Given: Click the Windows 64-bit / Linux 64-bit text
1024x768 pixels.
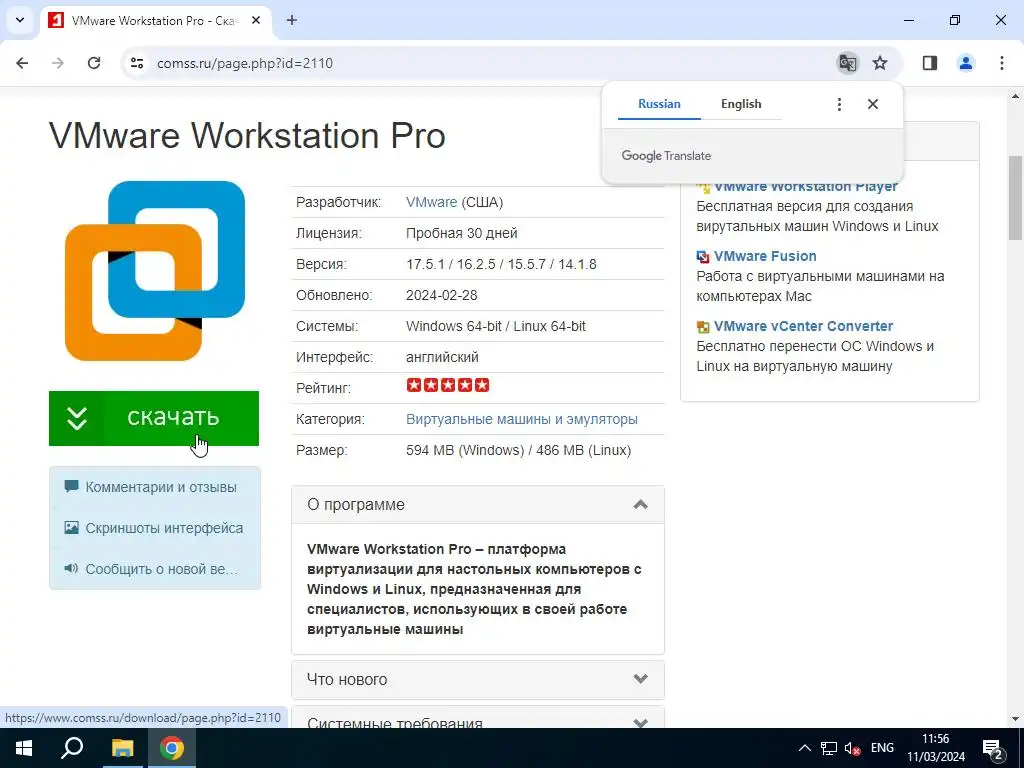Looking at the screenshot, I should pyautogui.click(x=496, y=326).
